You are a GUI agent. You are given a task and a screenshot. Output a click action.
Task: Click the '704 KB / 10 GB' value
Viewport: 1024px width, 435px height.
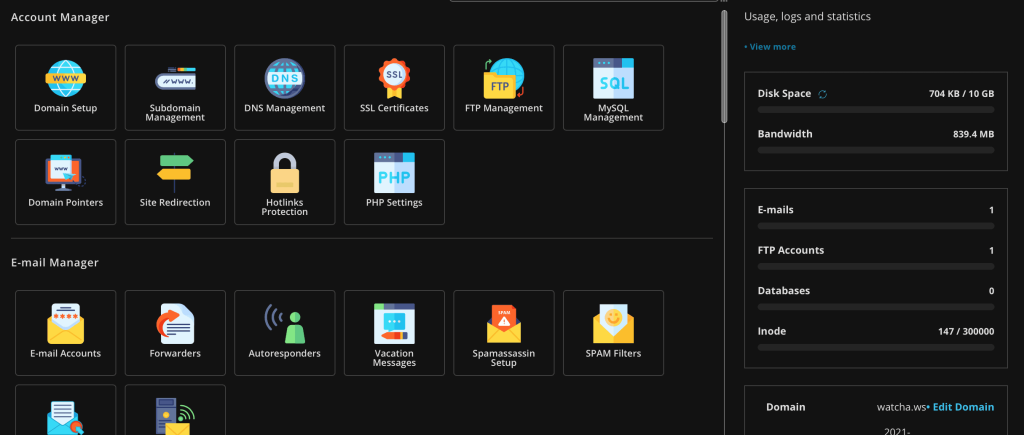click(961, 94)
